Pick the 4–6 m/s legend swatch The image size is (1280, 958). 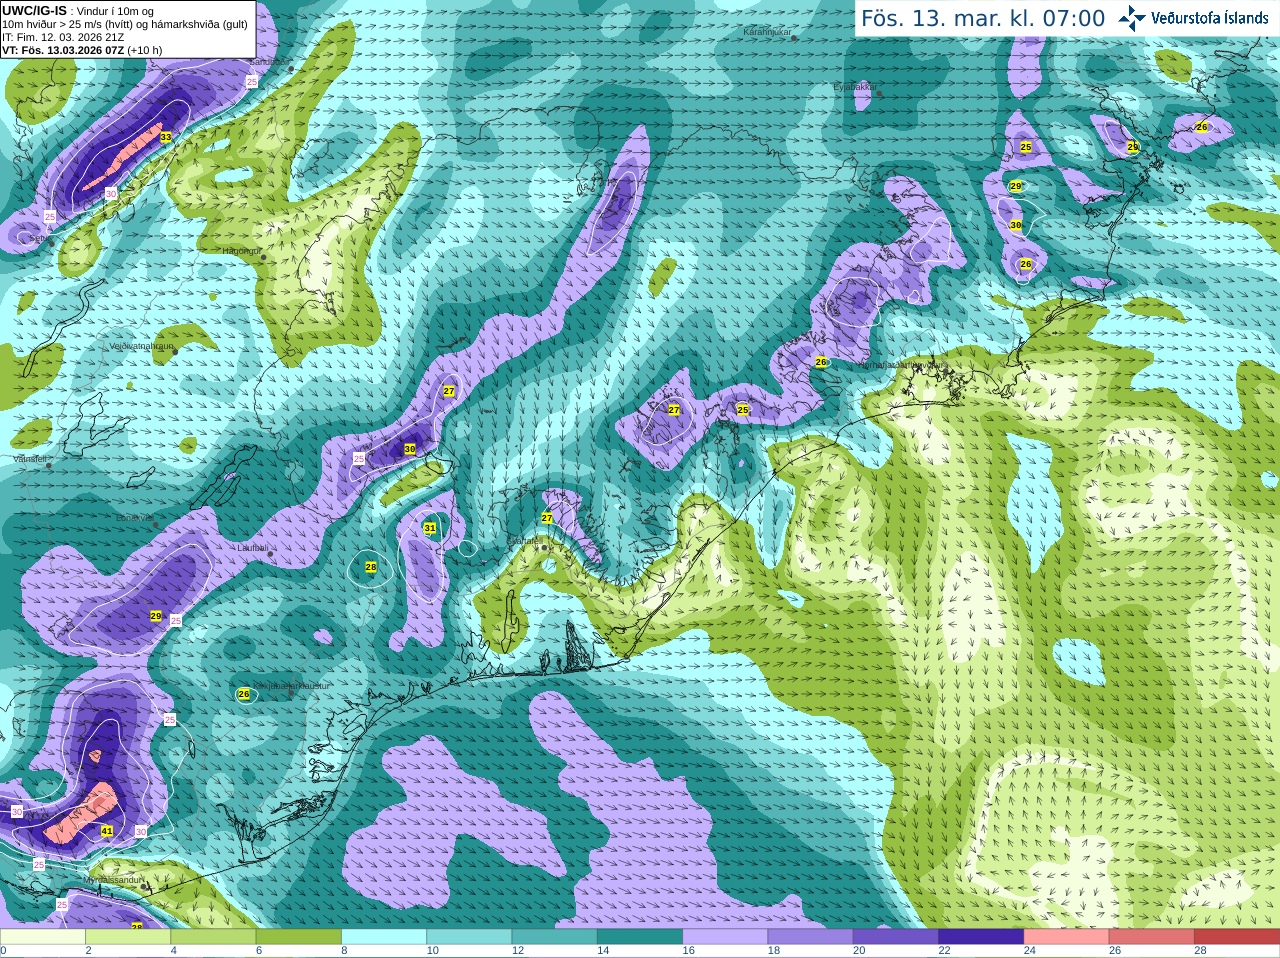coord(213,937)
